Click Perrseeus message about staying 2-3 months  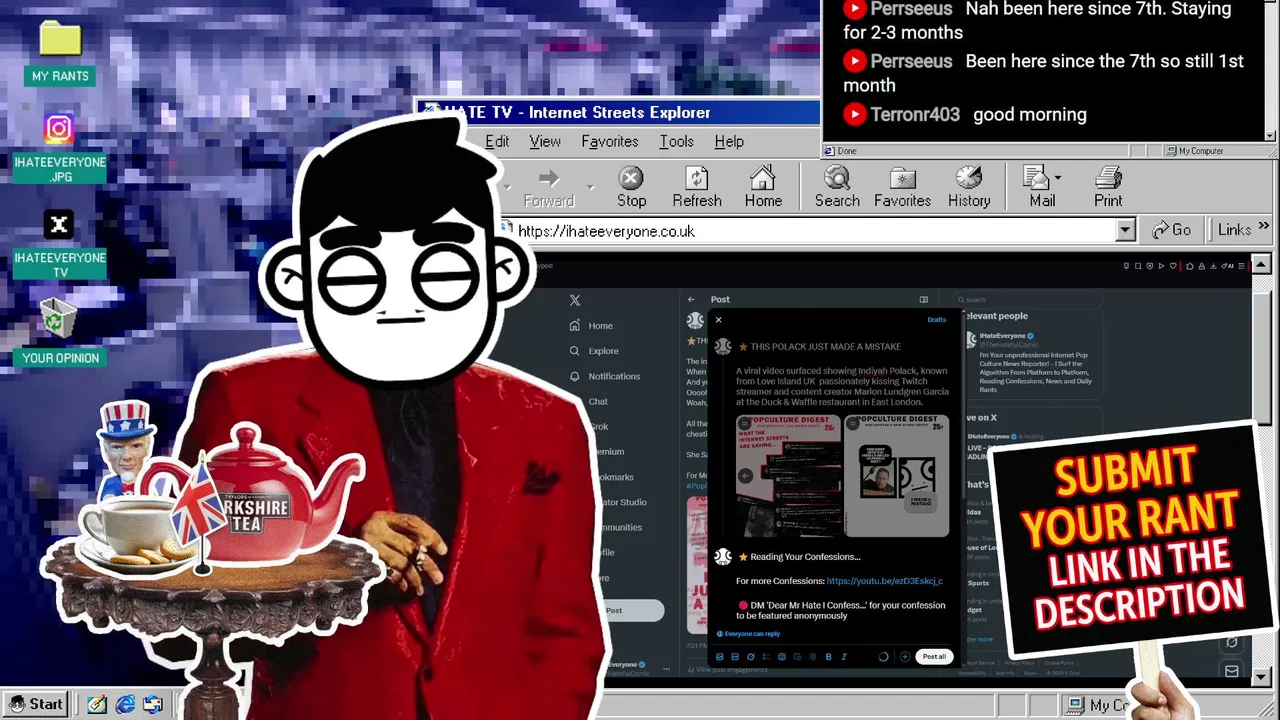(1037, 21)
